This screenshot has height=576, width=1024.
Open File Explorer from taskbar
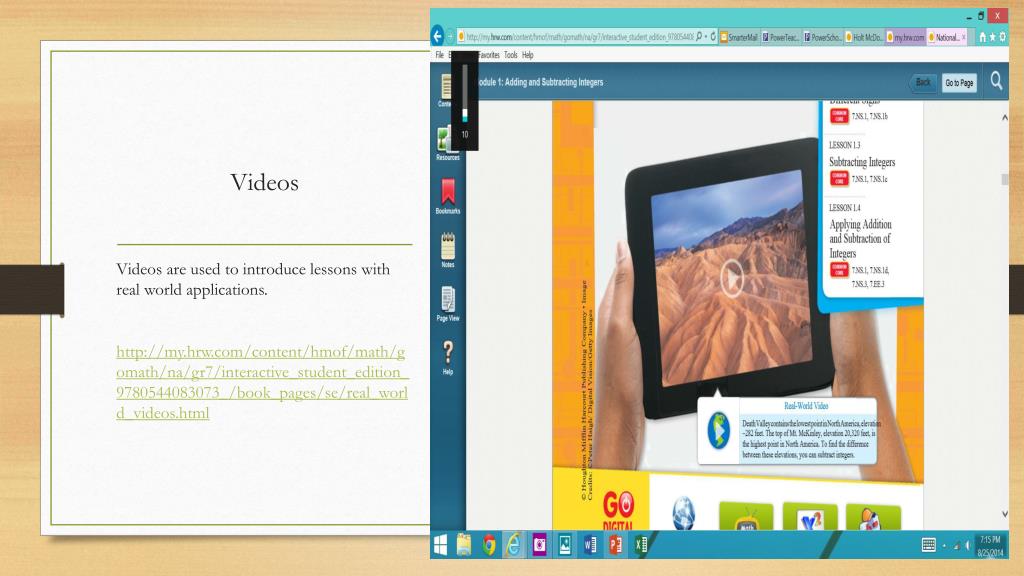464,545
